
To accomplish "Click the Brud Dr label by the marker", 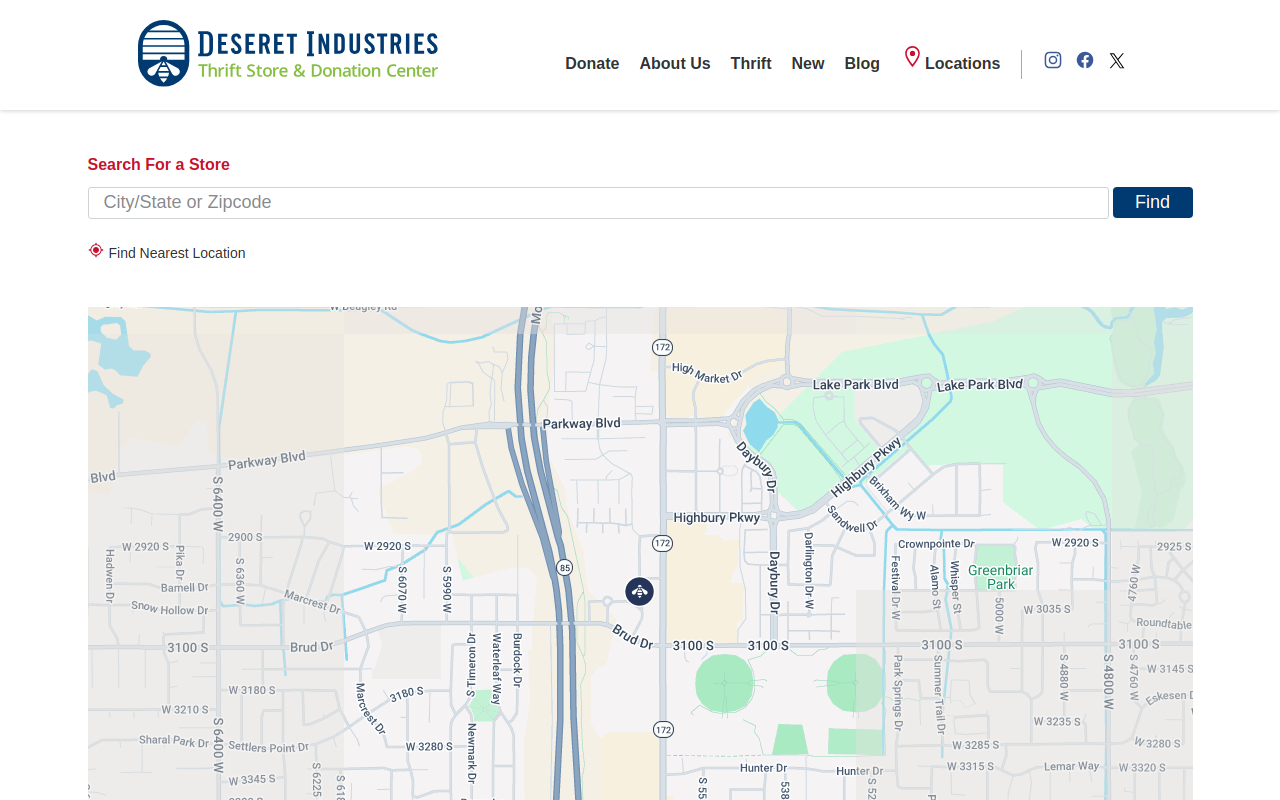I will click(x=633, y=637).
